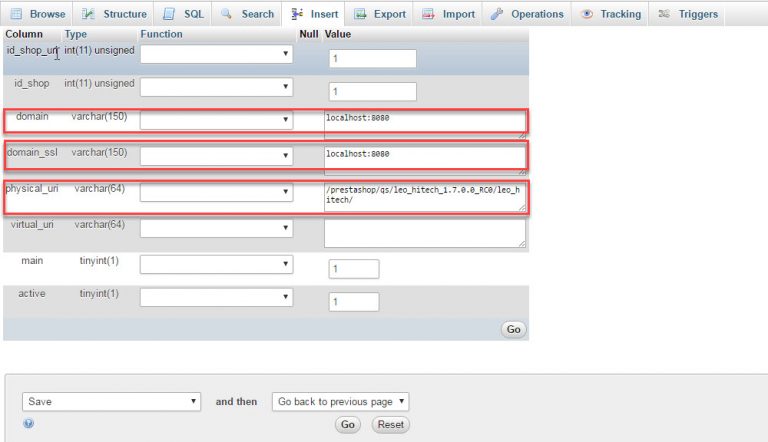Click the Tracking eye icon

[x=586, y=14]
